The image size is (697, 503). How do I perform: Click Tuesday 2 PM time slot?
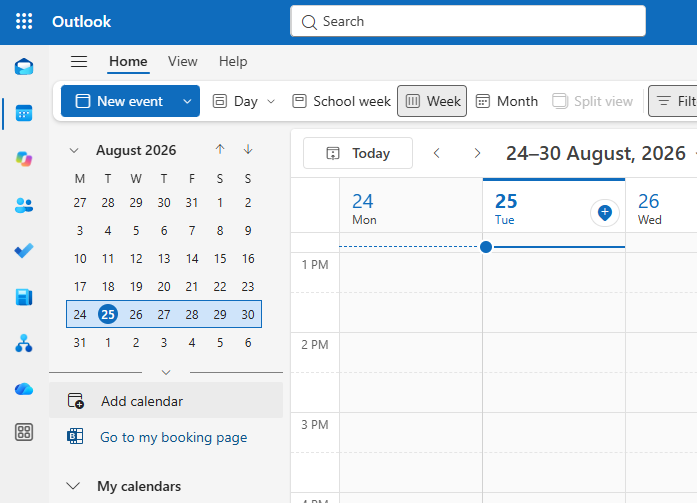(x=554, y=352)
